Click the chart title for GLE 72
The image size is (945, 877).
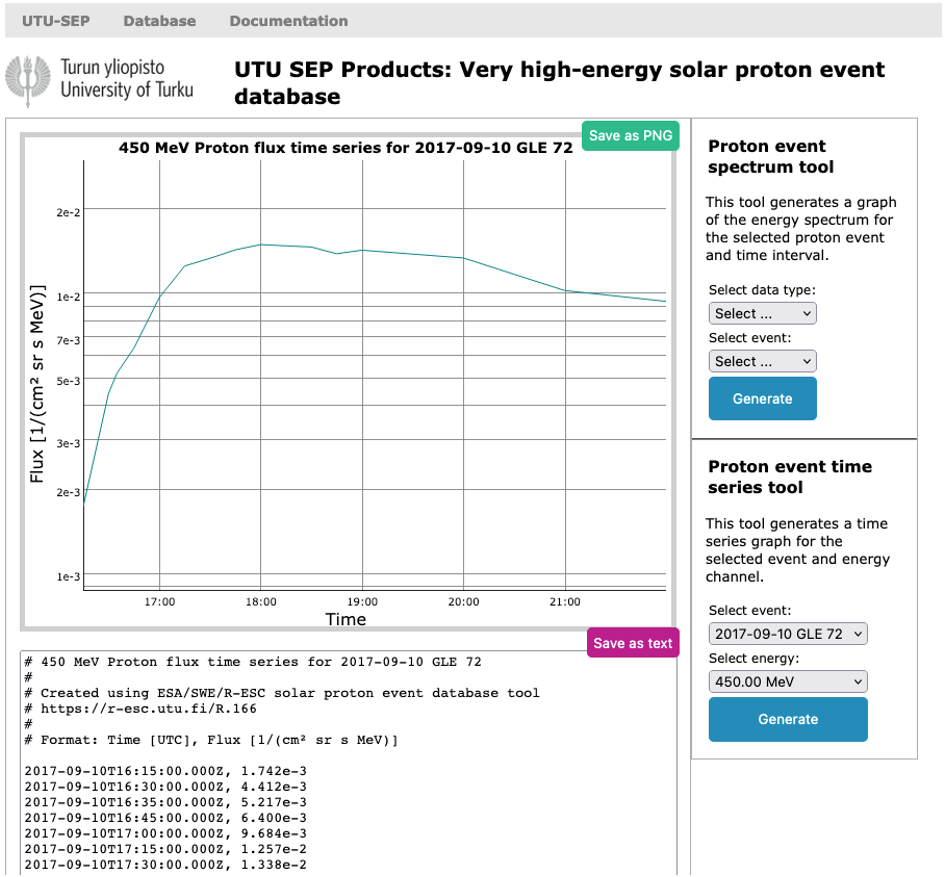point(346,148)
